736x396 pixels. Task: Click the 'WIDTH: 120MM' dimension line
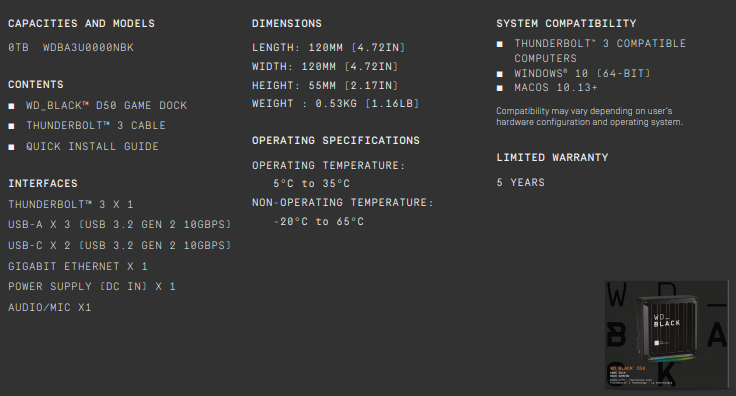click(325, 67)
